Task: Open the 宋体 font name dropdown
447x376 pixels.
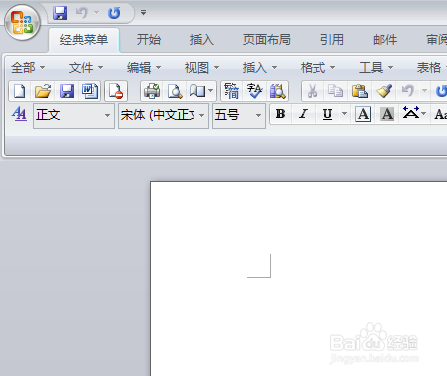Action: click(163, 115)
